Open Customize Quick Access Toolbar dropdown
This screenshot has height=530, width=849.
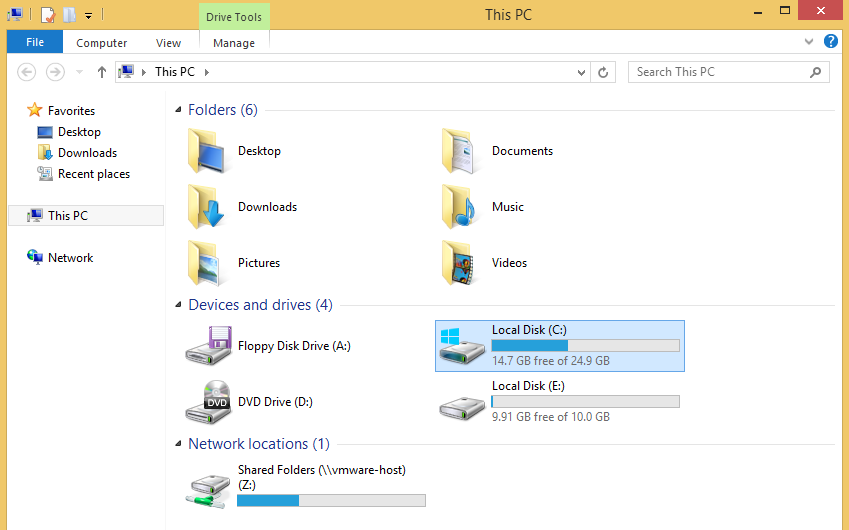click(x=88, y=16)
